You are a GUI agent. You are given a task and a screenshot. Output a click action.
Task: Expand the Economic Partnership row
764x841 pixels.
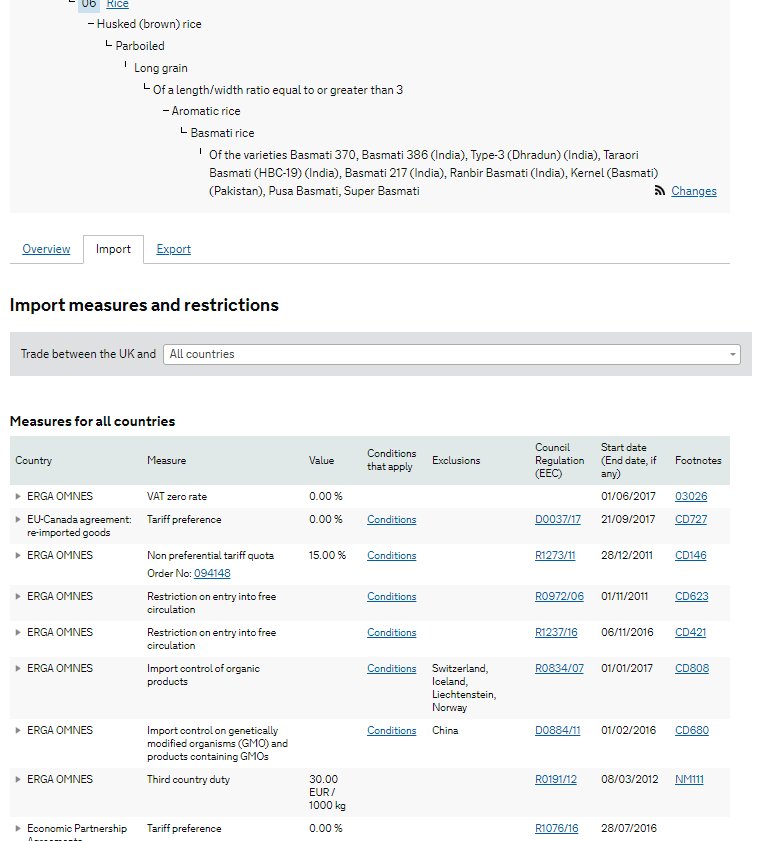tap(18, 829)
